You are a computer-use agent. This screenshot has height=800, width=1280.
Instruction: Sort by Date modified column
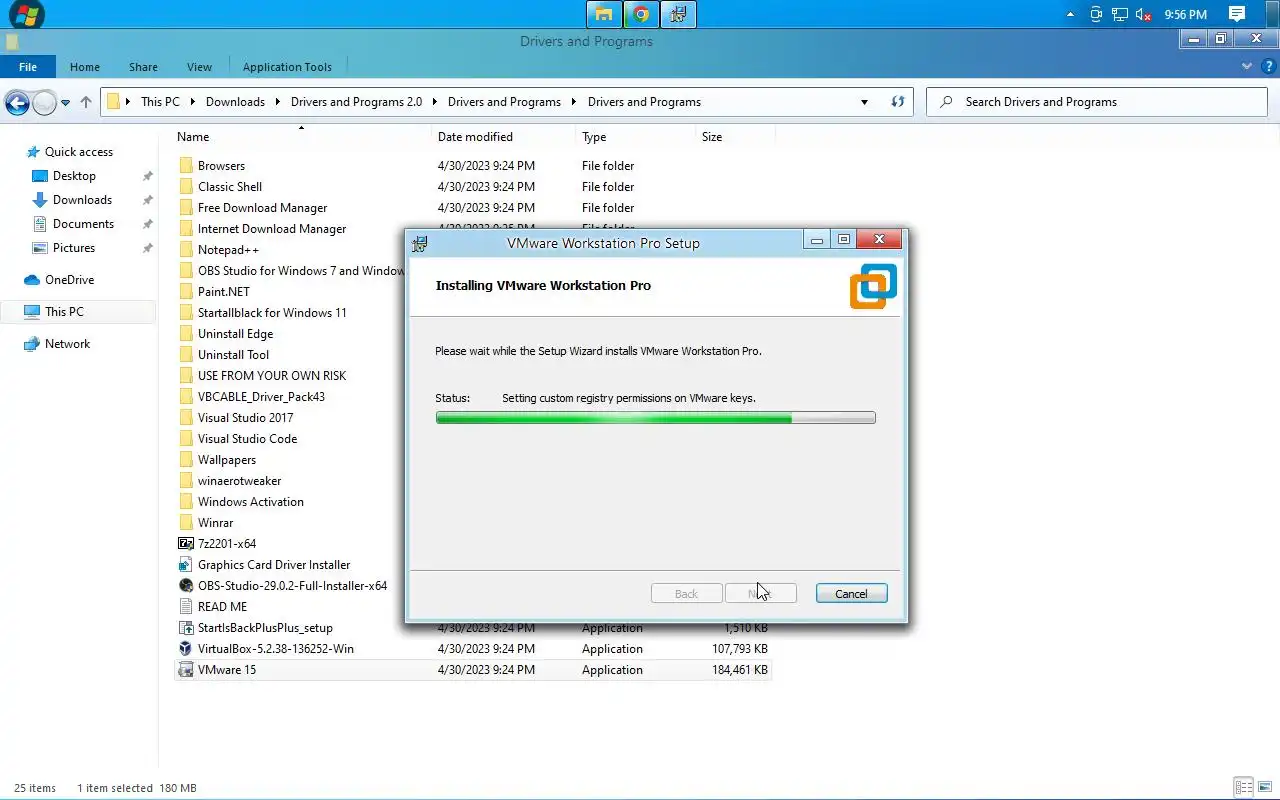click(475, 137)
